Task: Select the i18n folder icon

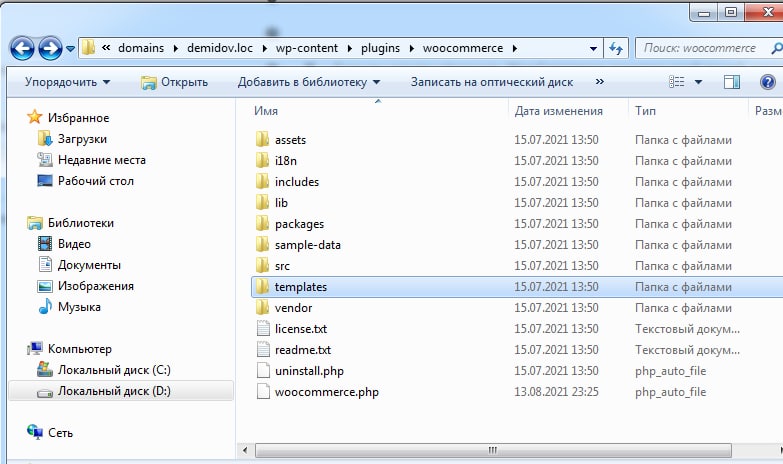Action: coord(262,160)
